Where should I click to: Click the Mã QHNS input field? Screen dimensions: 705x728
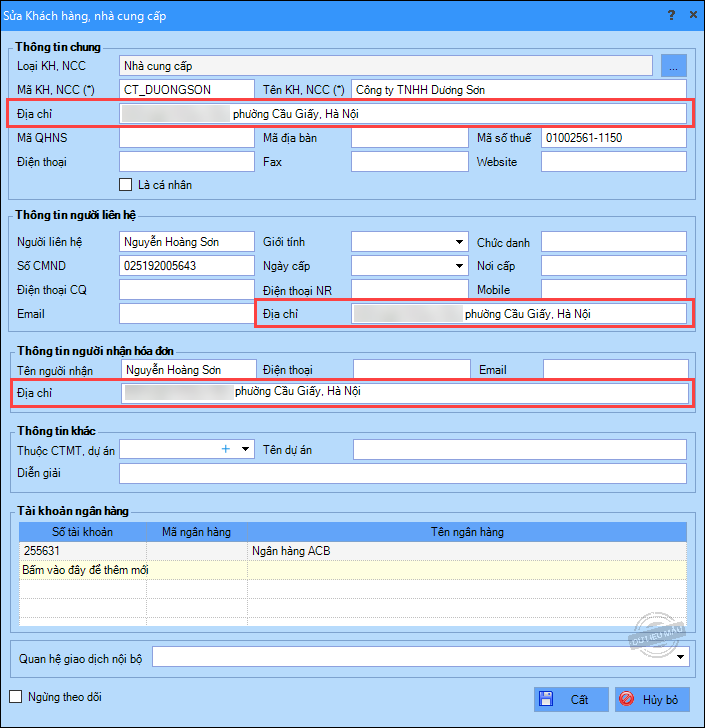(187, 138)
